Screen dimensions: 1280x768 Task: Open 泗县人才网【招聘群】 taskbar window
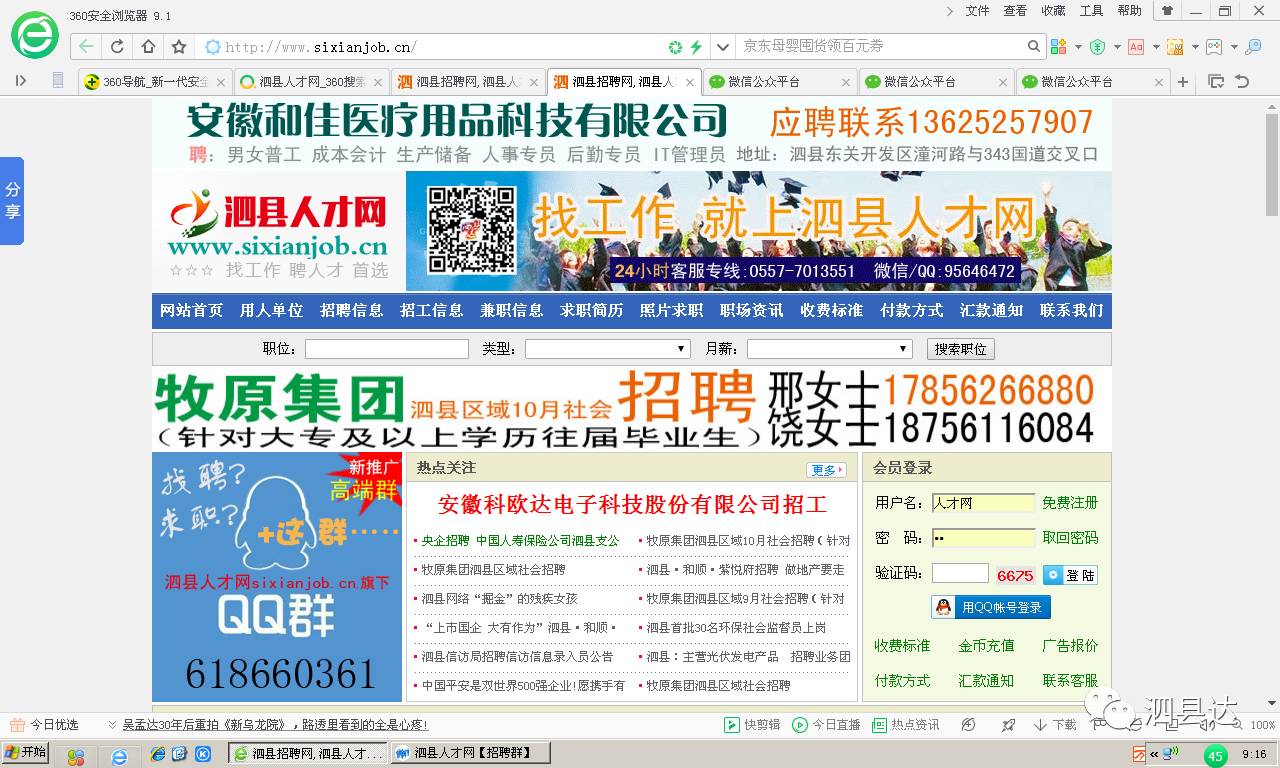[x=471, y=753]
